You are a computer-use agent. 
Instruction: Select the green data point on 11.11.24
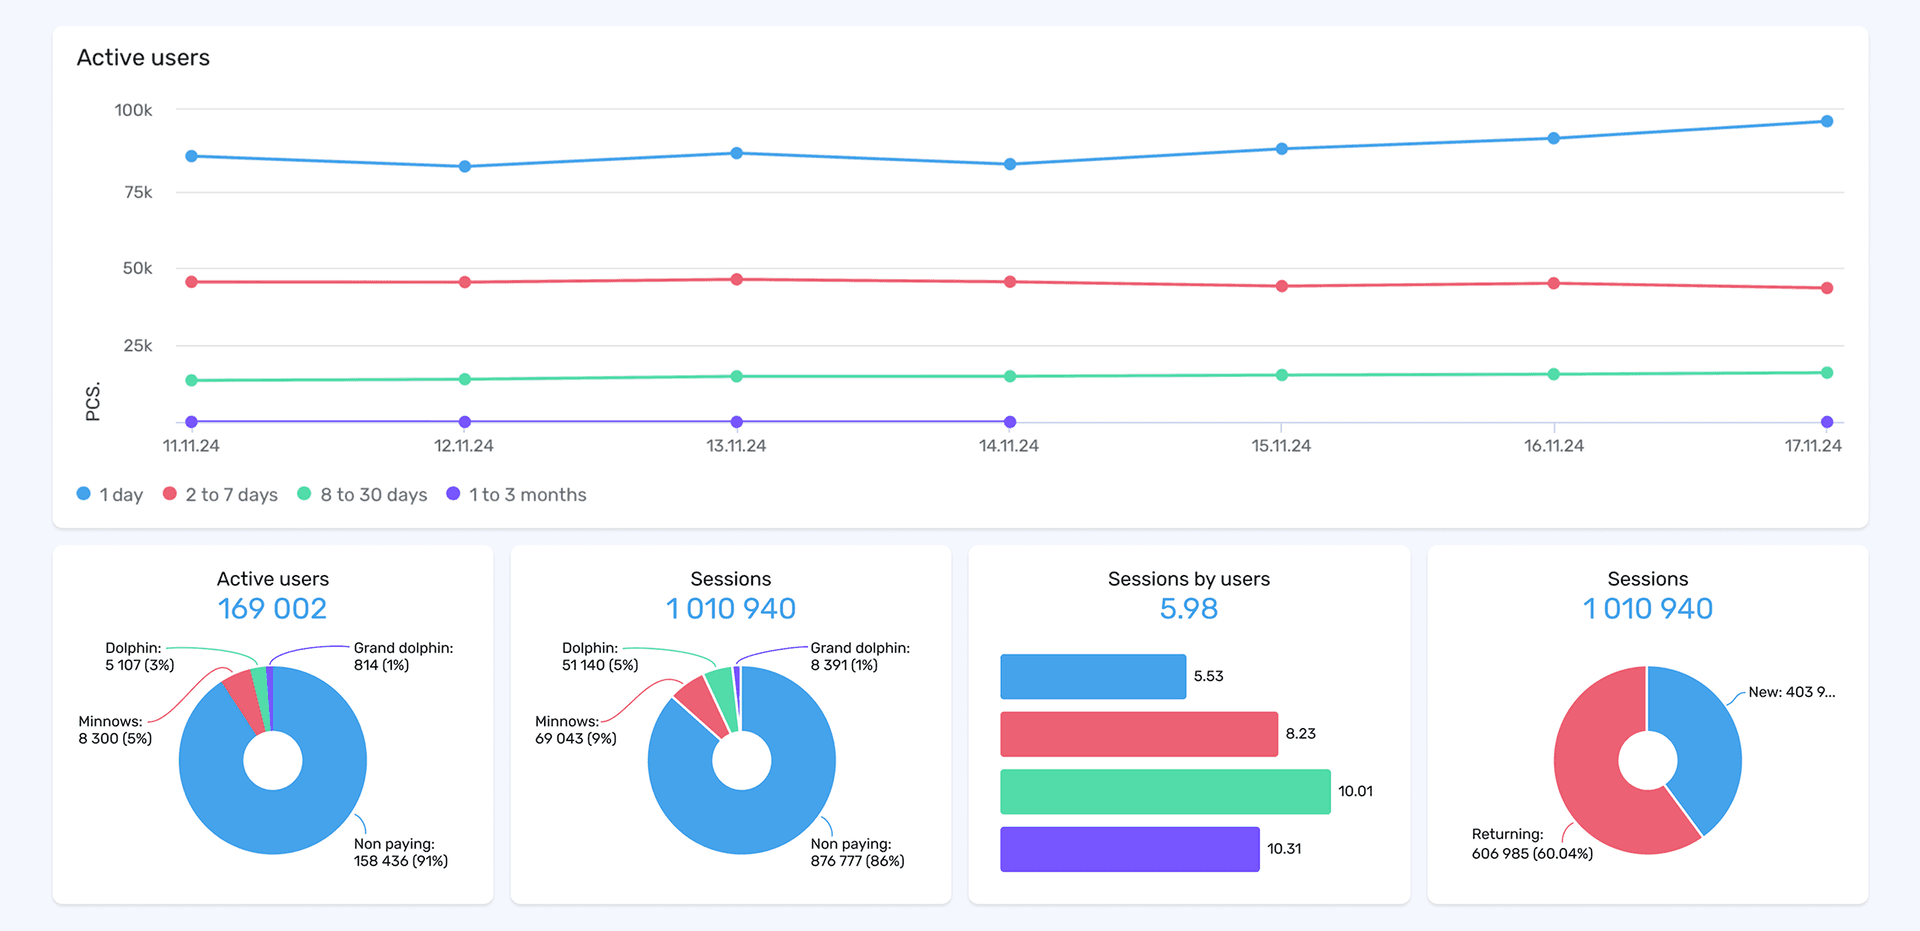(190, 379)
